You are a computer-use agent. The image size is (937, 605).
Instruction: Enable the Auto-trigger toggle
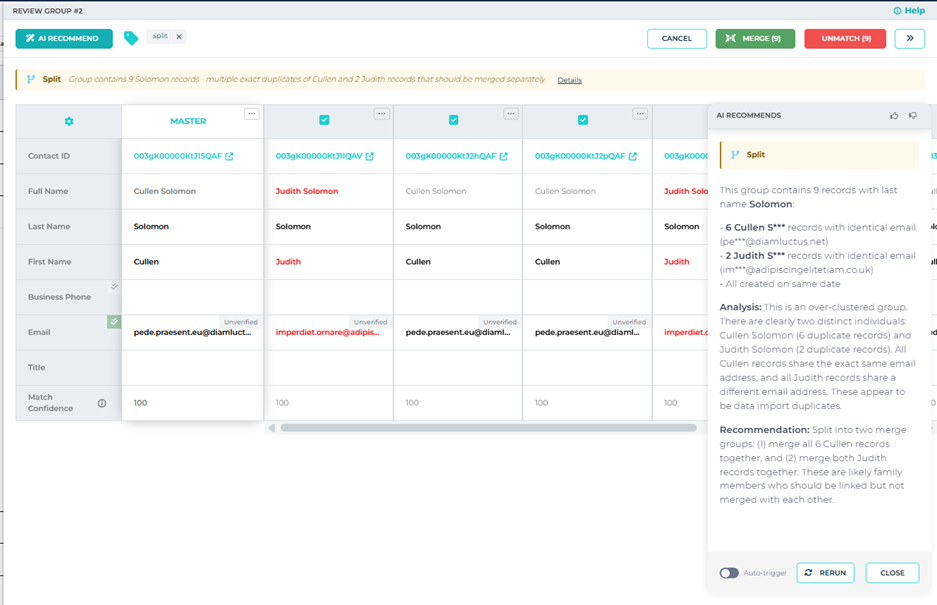pyautogui.click(x=731, y=572)
